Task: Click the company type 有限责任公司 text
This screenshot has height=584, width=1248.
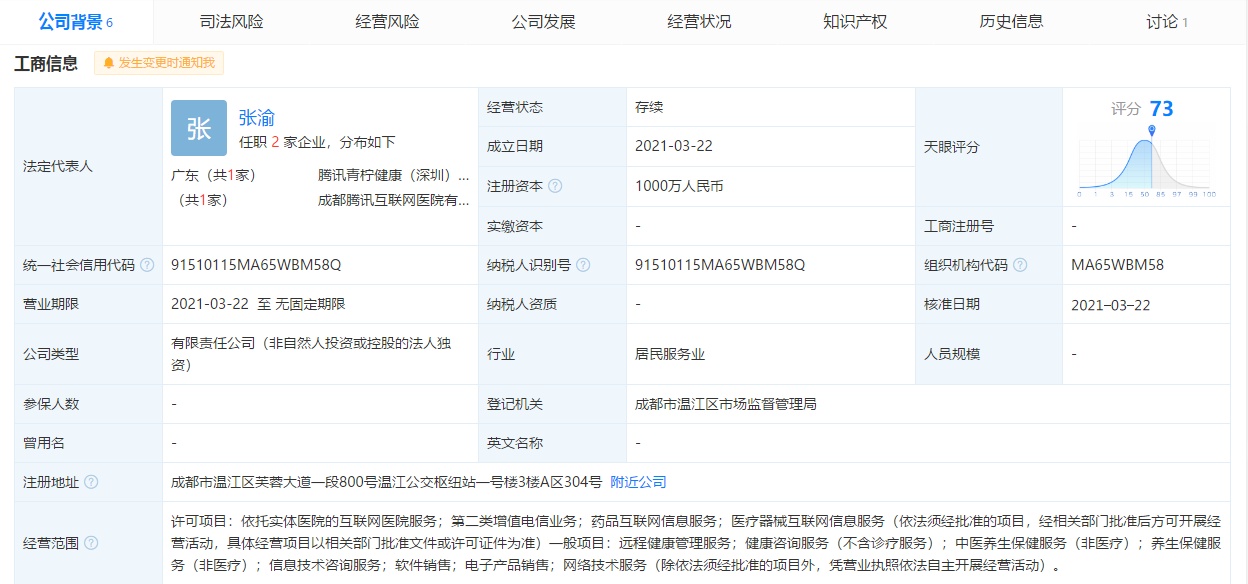Action: [x=311, y=354]
